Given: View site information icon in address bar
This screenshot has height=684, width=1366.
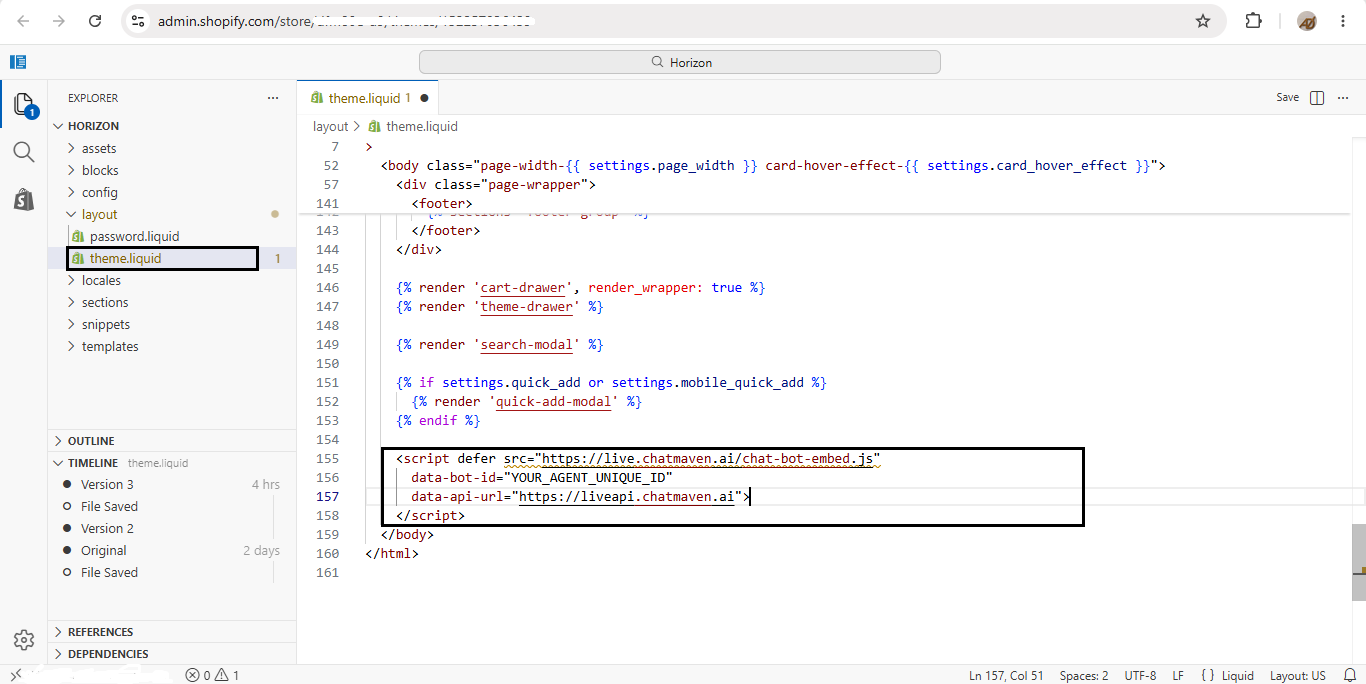Looking at the screenshot, I should (139, 20).
